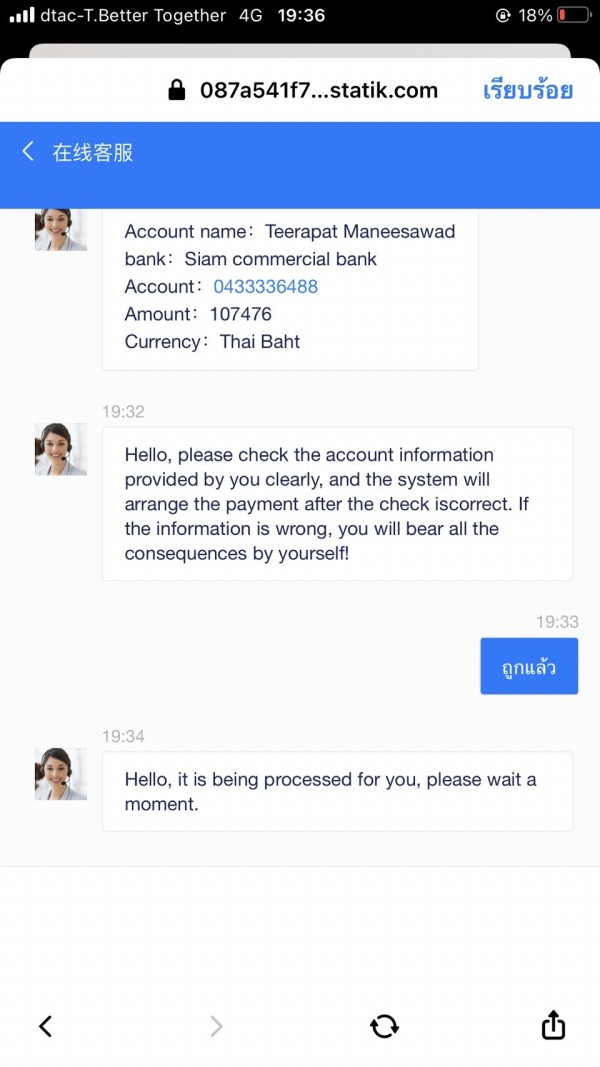Open the share sheet icon

[x=553, y=1024]
